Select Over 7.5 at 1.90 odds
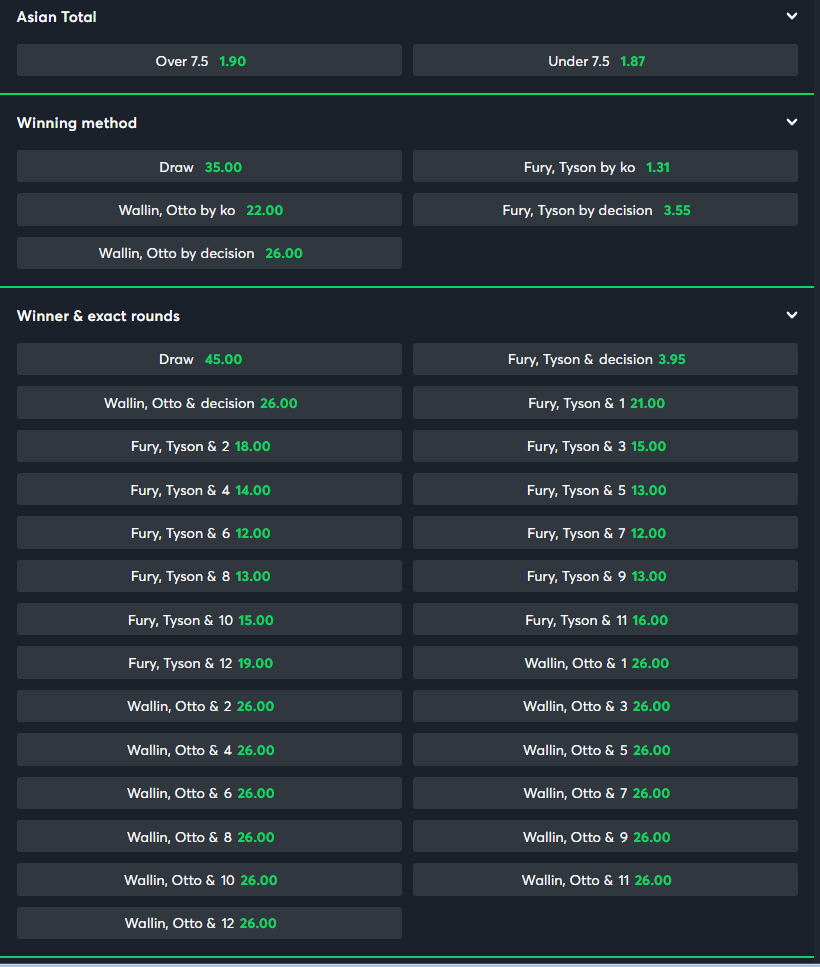820x967 pixels. pos(209,60)
